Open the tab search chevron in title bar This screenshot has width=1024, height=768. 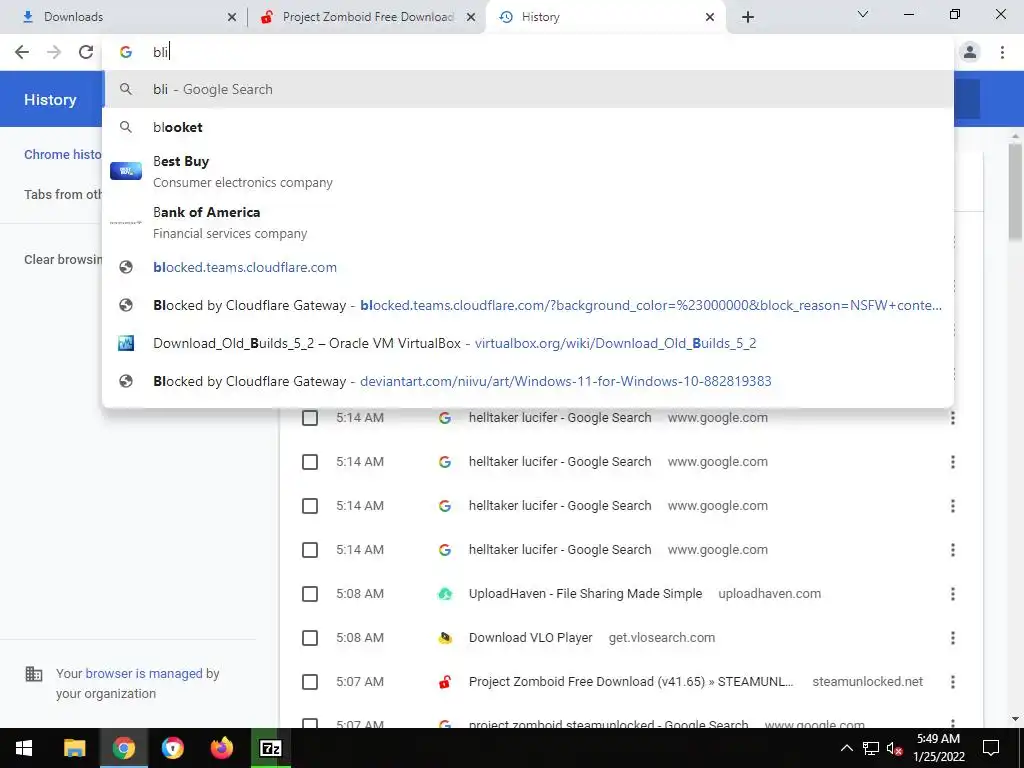tap(863, 14)
